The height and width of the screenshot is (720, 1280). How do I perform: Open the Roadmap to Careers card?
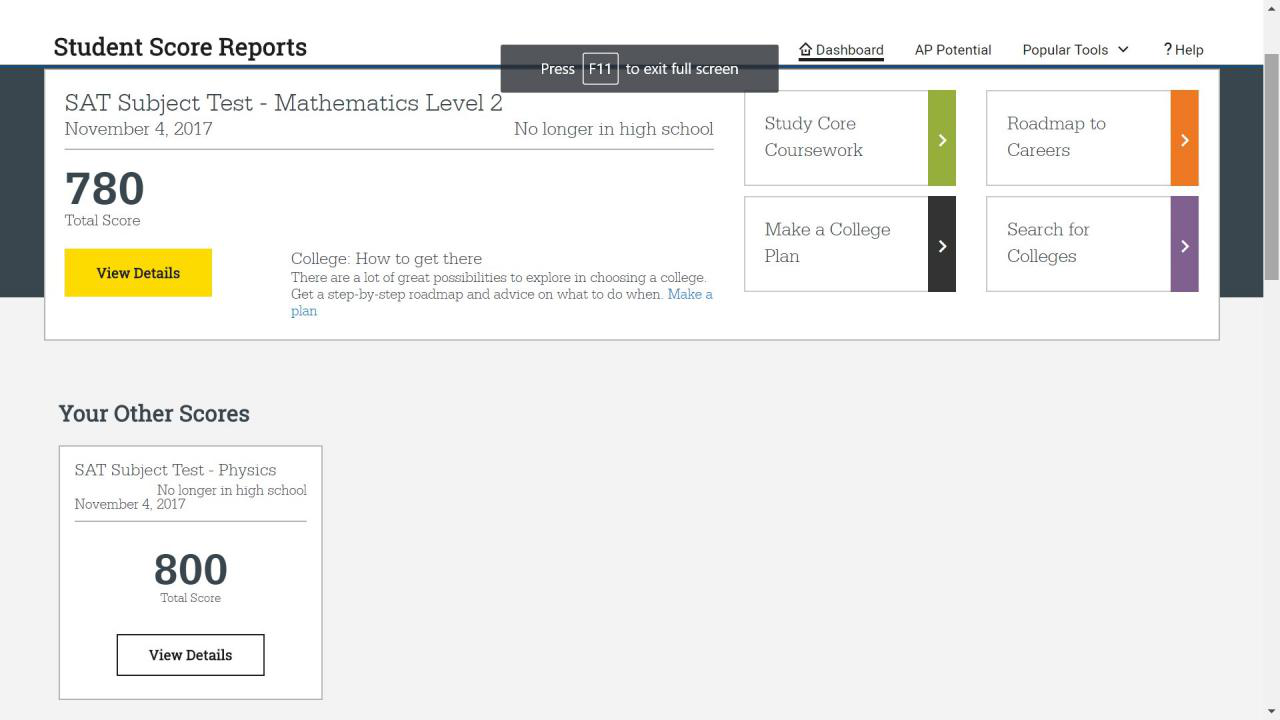(1092, 138)
